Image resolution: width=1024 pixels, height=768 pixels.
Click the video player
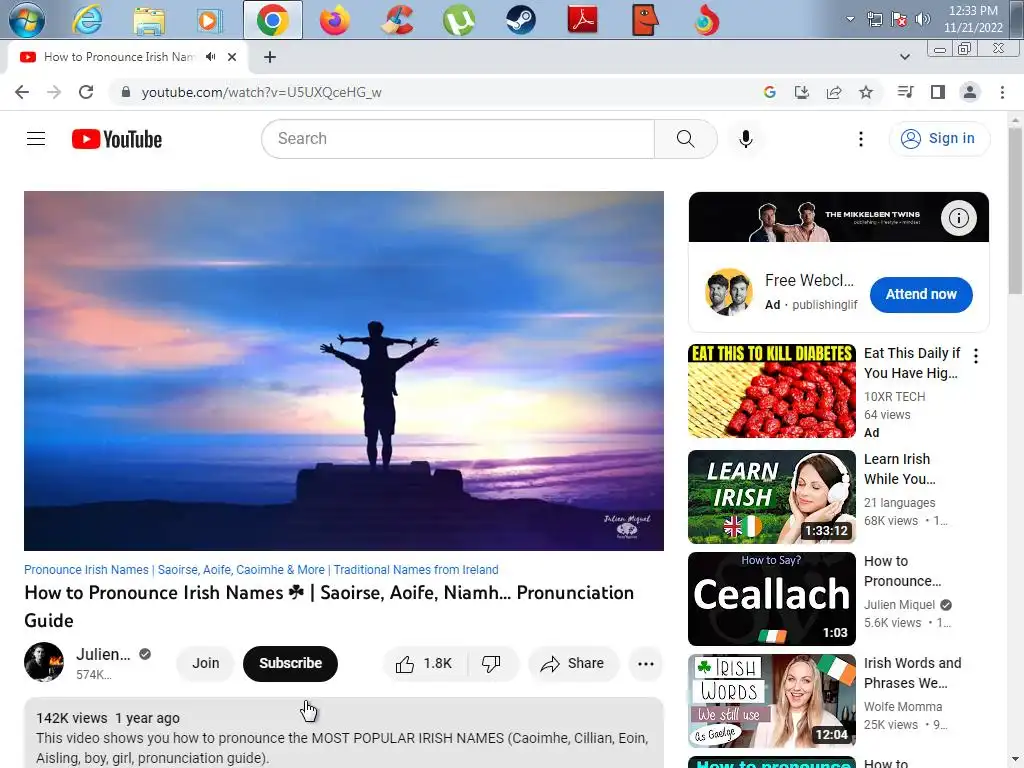coord(344,370)
